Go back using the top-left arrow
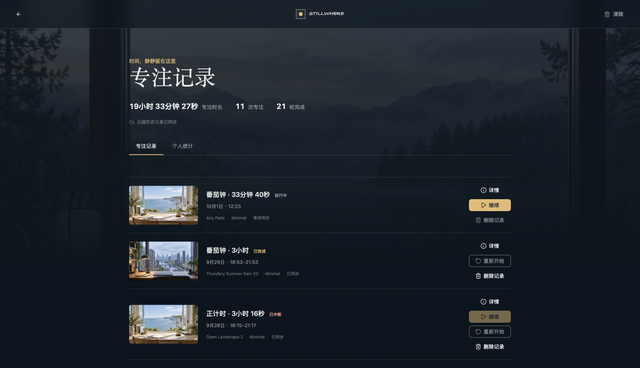Screen dimensions: 640x368 [18, 14]
